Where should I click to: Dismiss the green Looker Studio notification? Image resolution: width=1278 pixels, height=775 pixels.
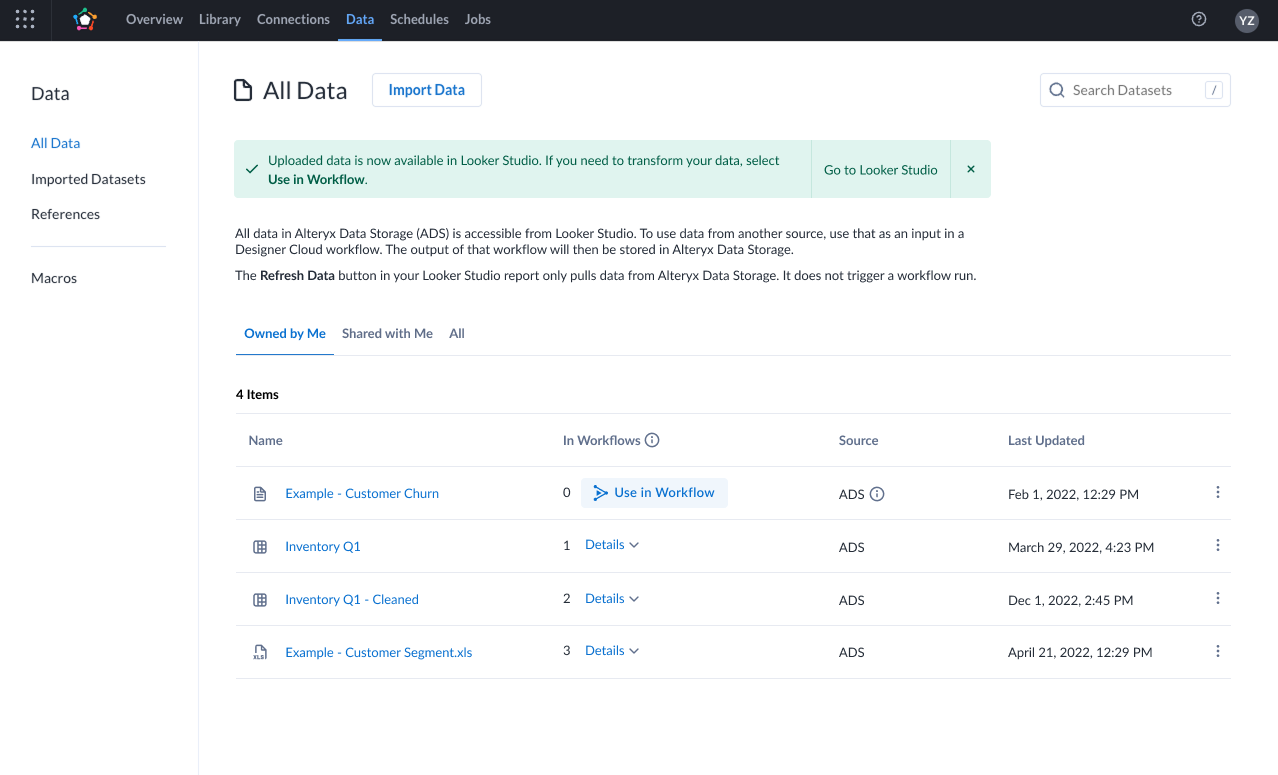pyautogui.click(x=970, y=169)
